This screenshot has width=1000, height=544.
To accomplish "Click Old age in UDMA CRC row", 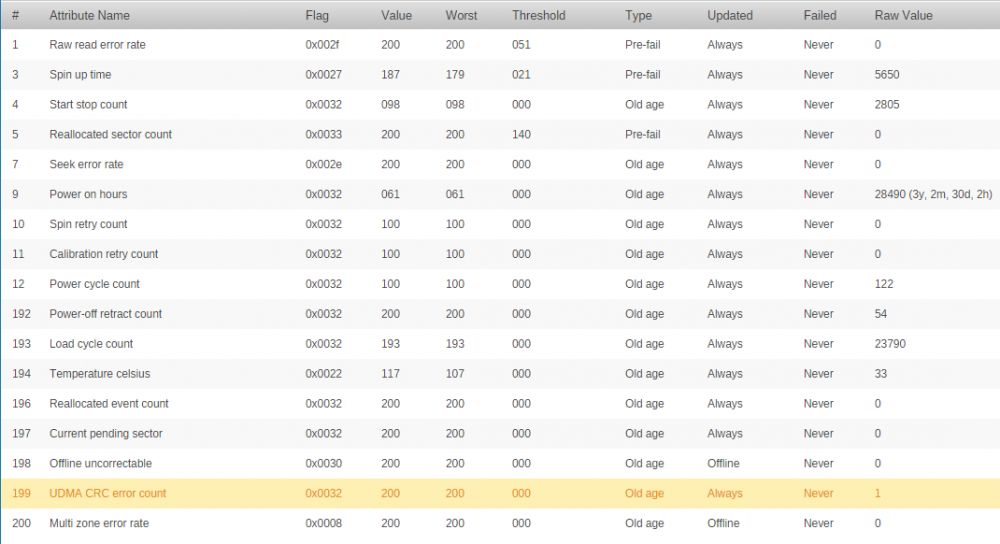I will tap(644, 494).
